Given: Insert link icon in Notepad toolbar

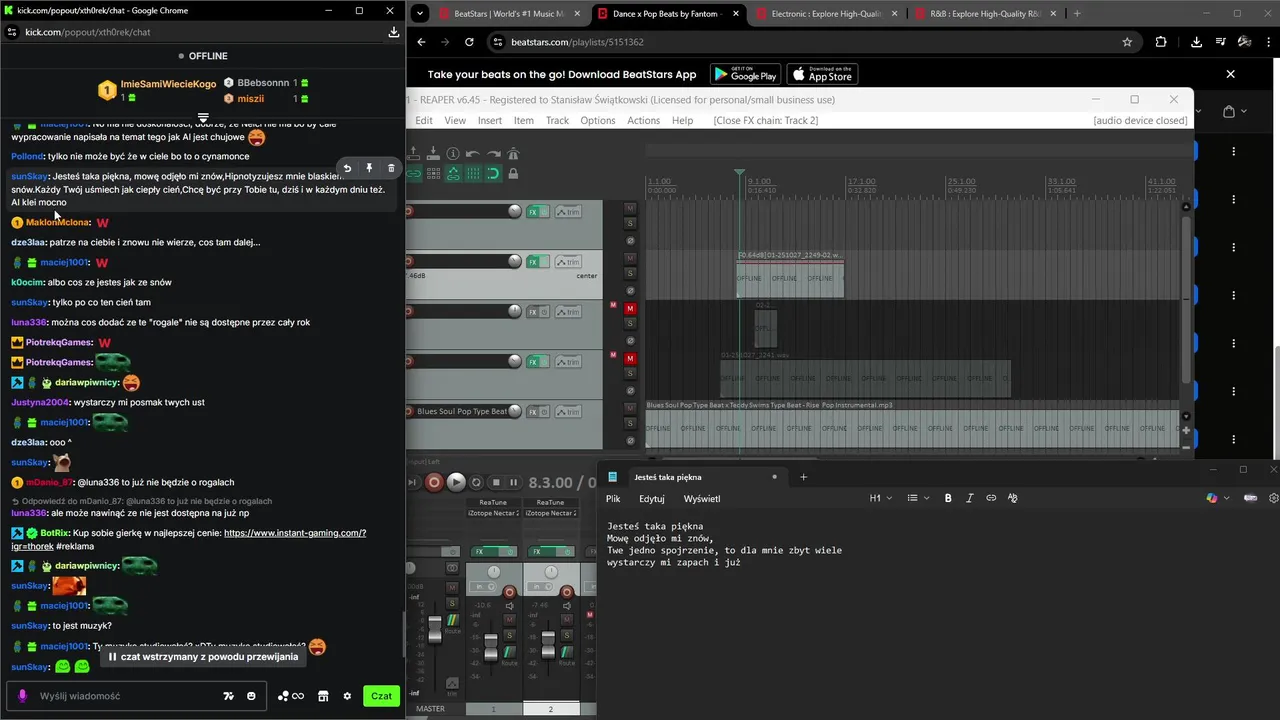Looking at the screenshot, I should coord(991,498).
